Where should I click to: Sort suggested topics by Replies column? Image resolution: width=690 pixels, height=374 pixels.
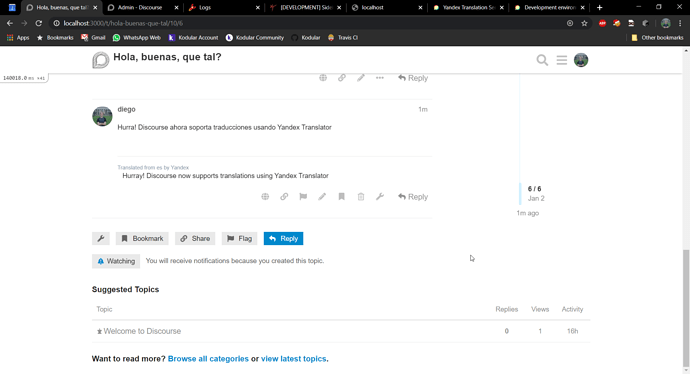click(506, 309)
